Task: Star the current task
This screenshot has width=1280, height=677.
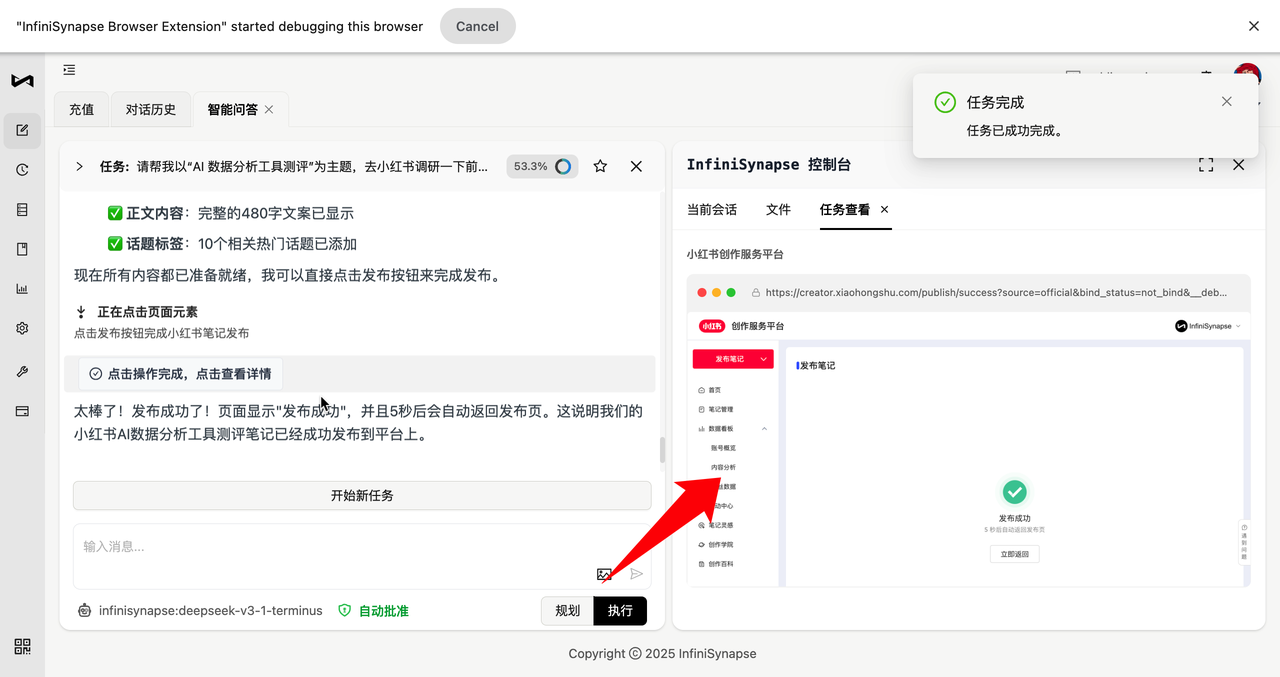Action: 600,166
